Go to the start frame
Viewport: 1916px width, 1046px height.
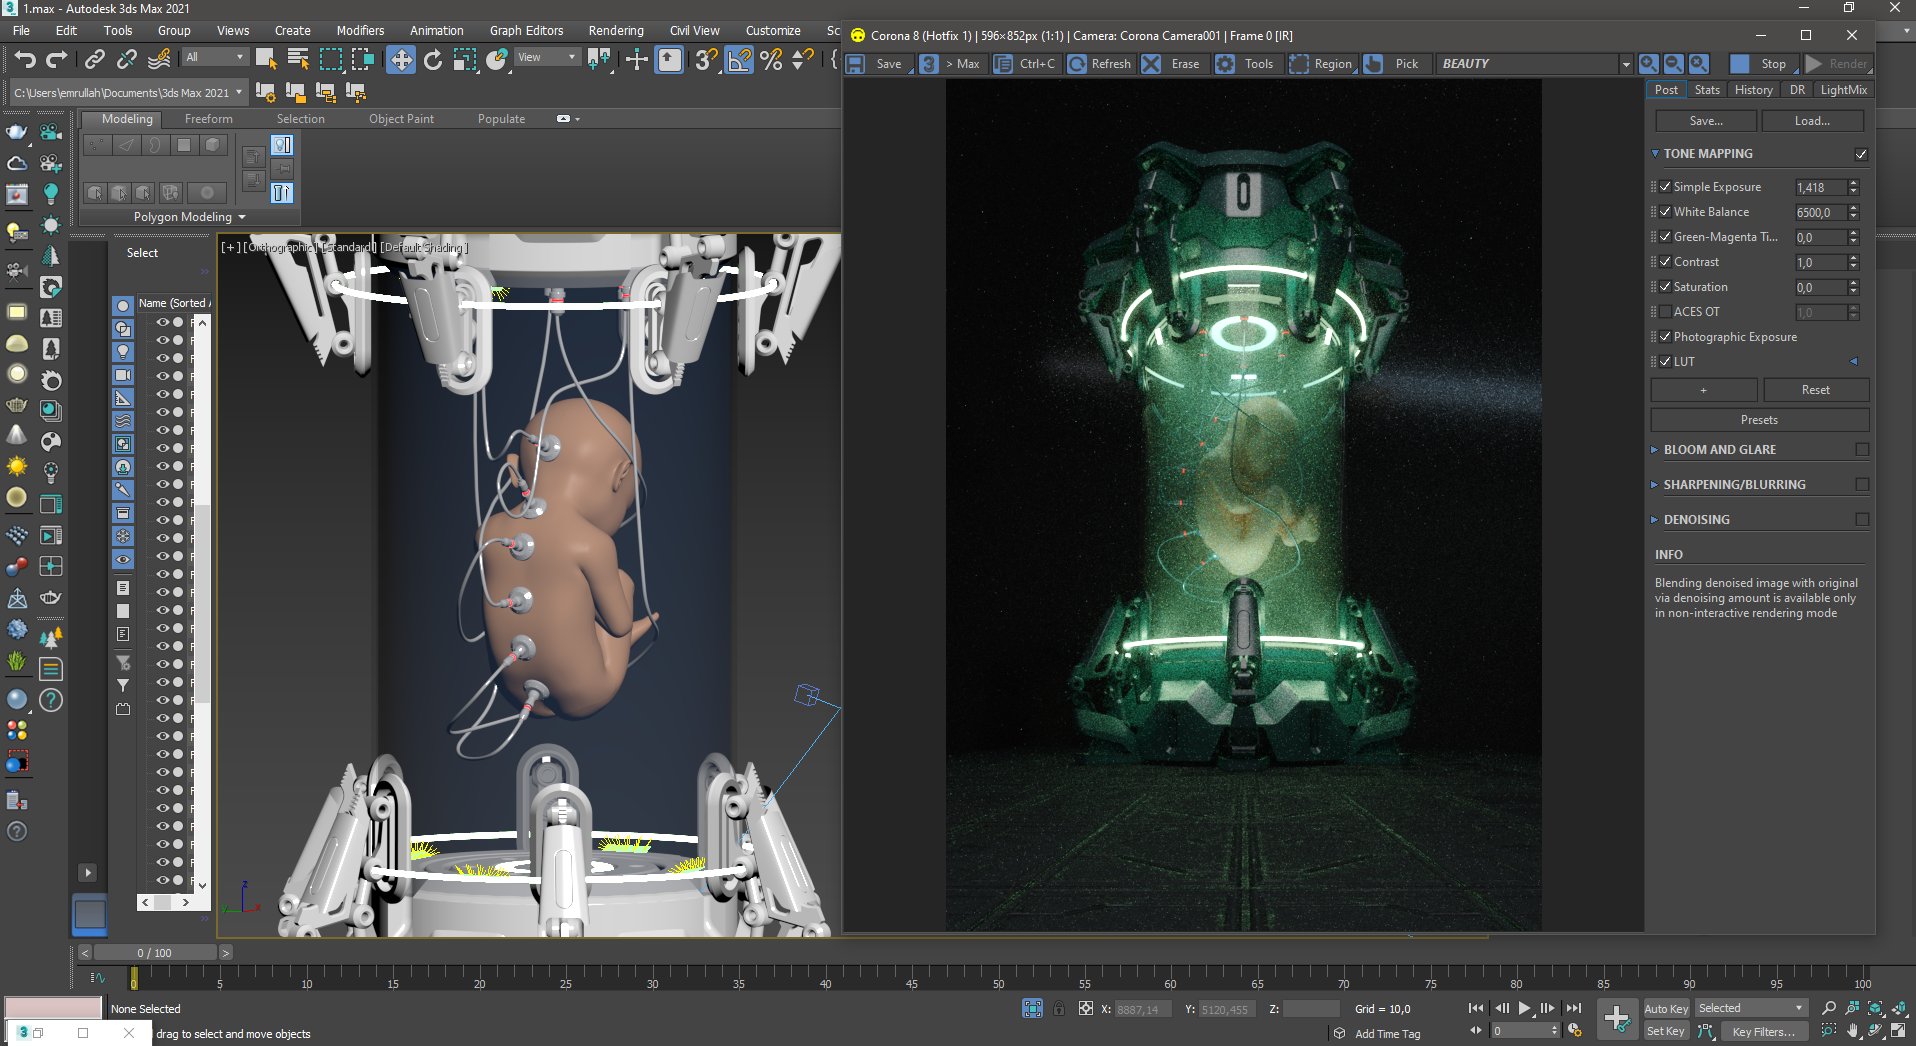1476,1008
